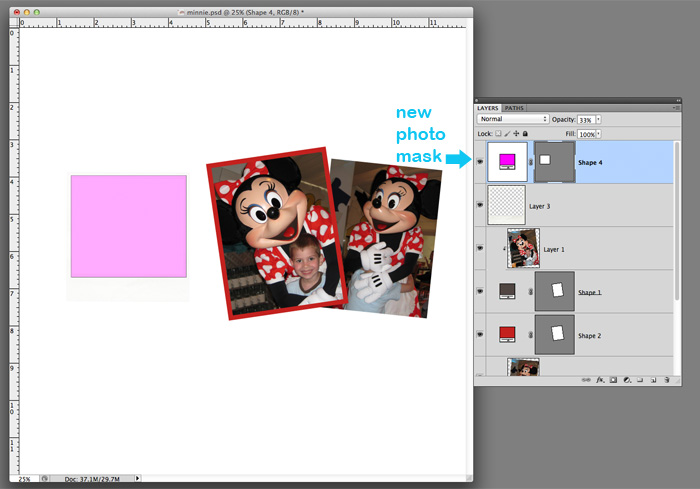The image size is (700, 489).
Task: Click the green zoom window button
Action: coord(37,13)
